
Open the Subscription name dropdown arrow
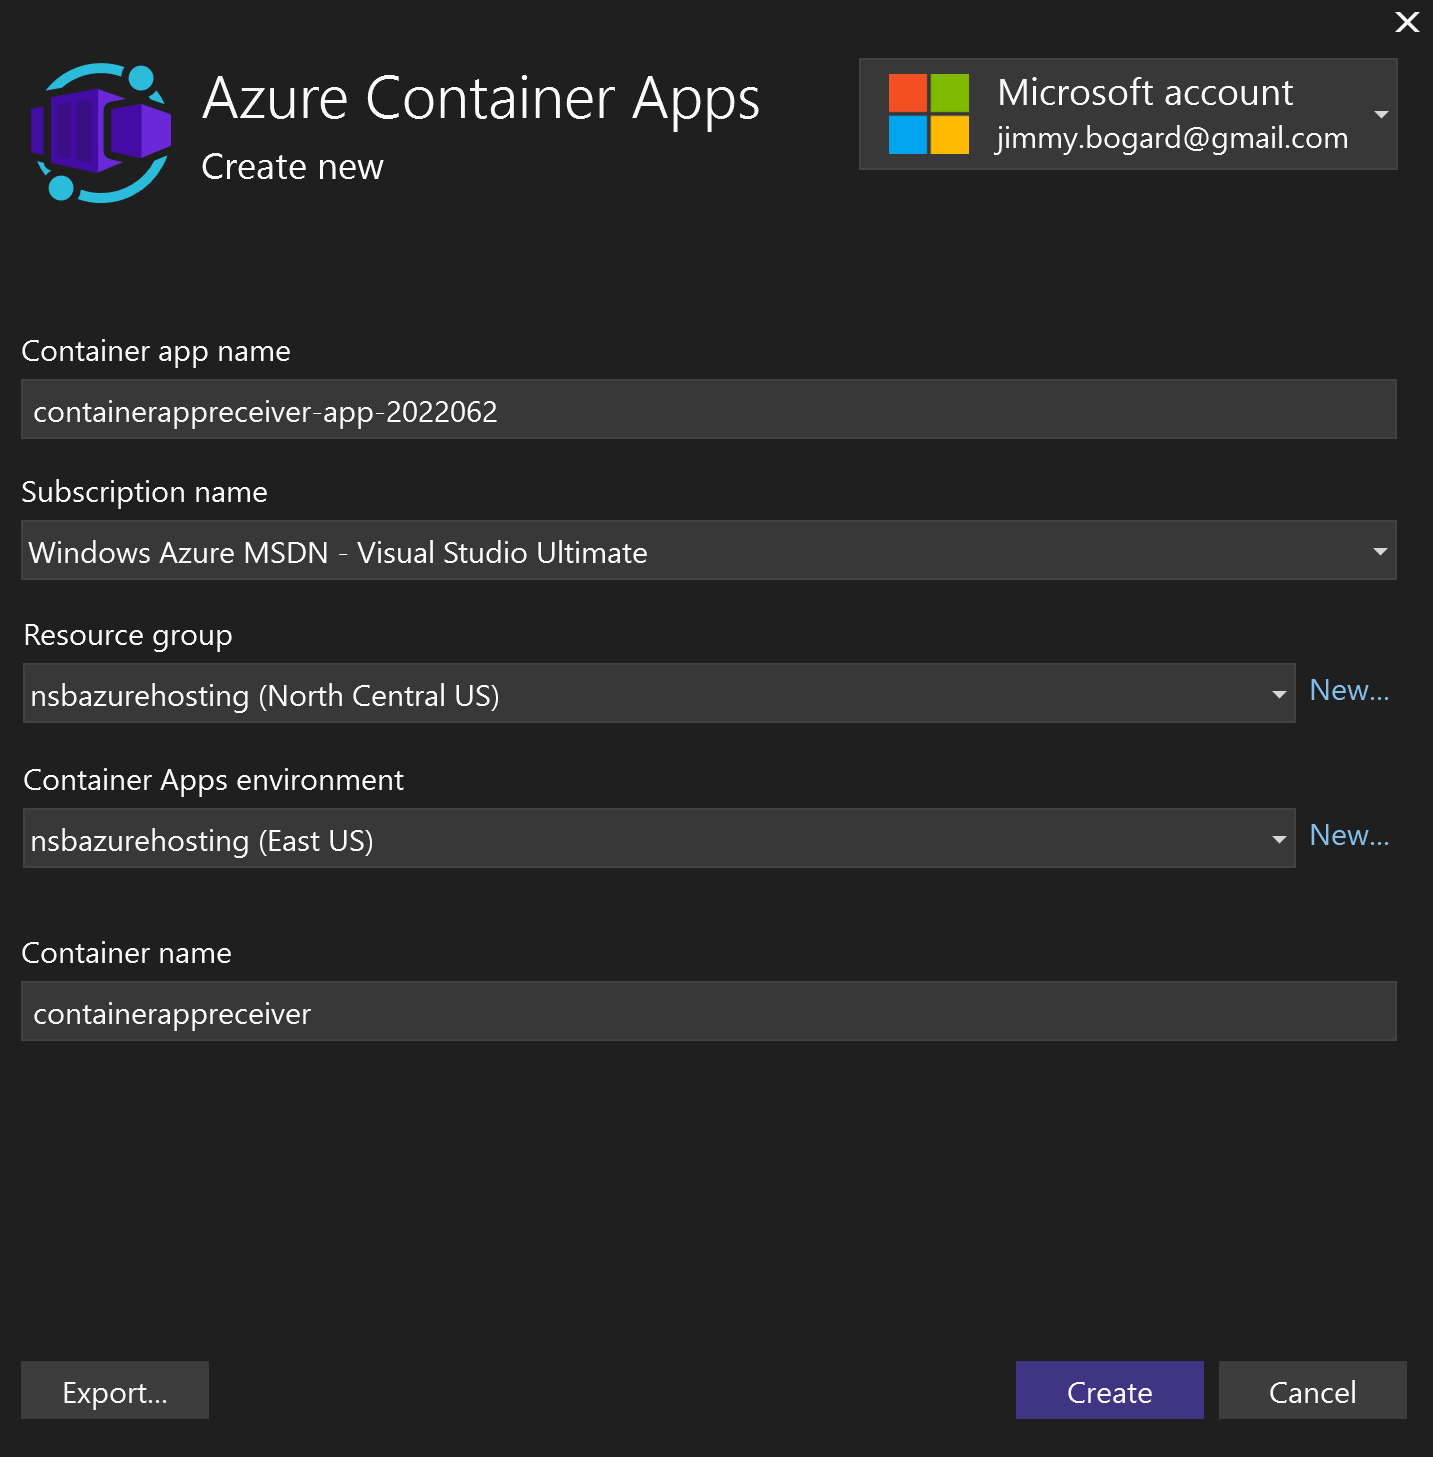pos(1380,551)
